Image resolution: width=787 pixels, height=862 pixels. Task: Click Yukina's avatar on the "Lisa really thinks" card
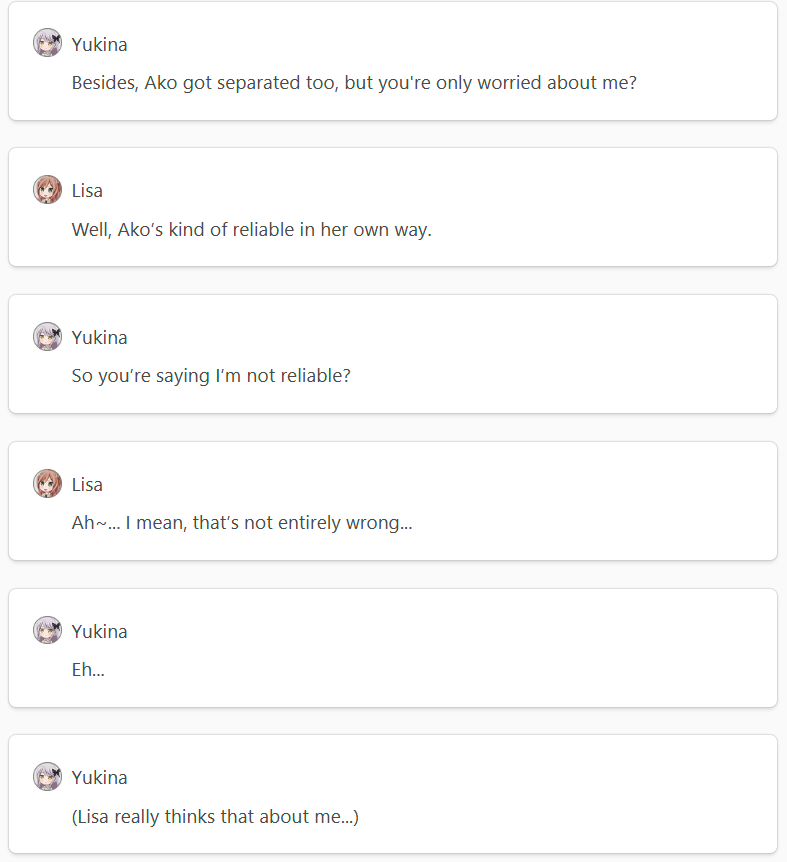(47, 776)
